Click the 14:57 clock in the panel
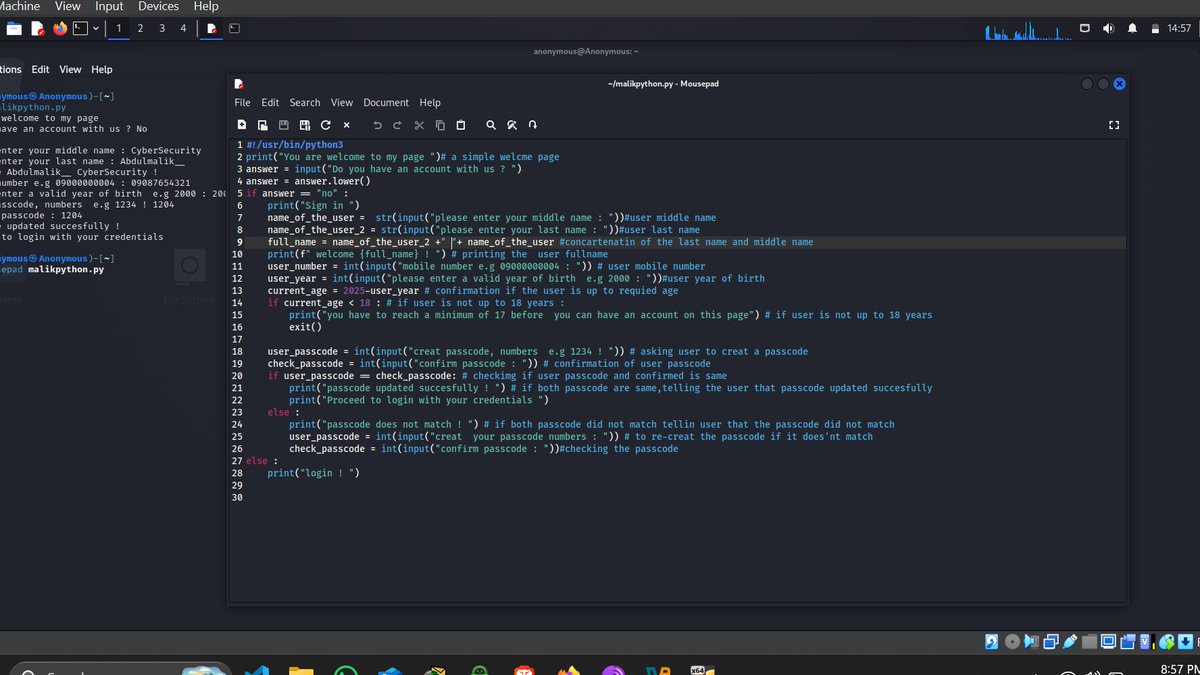 (1179, 28)
